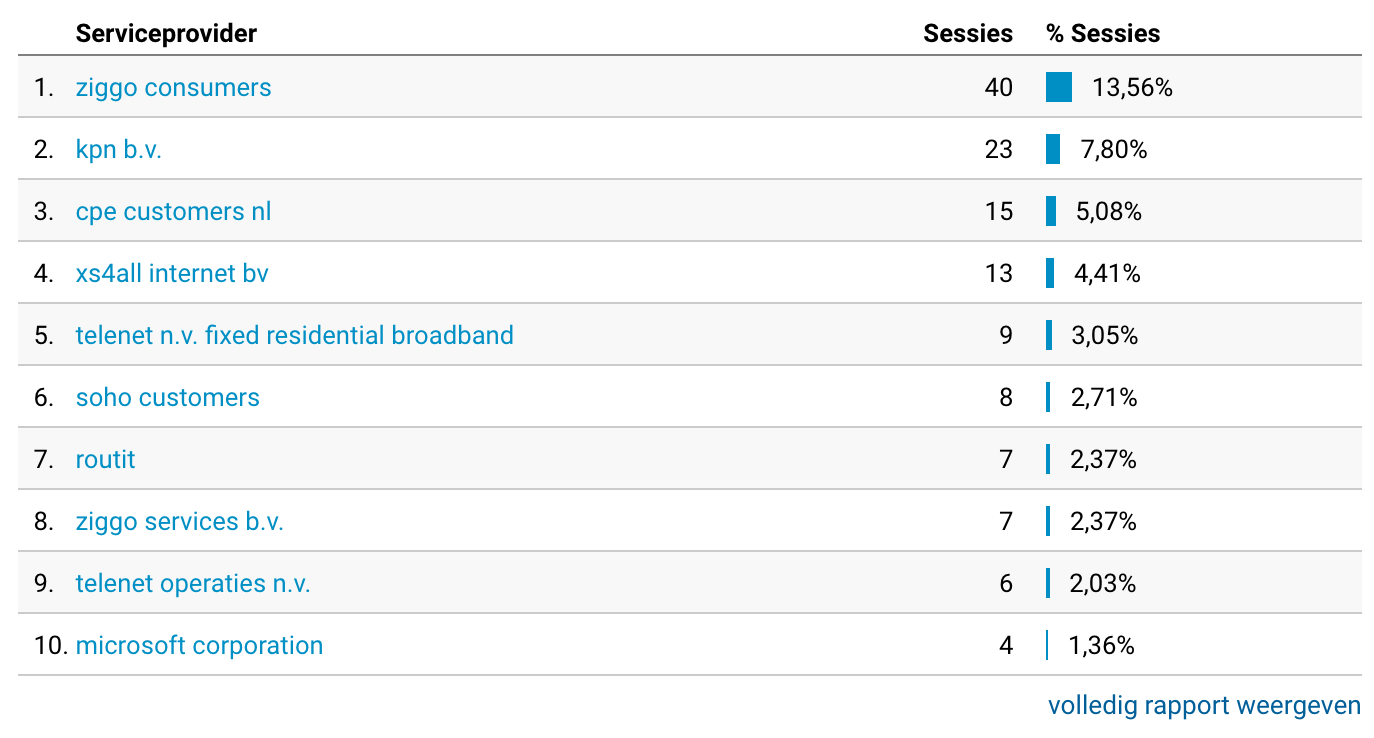Screen dimensions: 1374x738
Task: Click the Serviceprovider column header
Action: coord(166,34)
